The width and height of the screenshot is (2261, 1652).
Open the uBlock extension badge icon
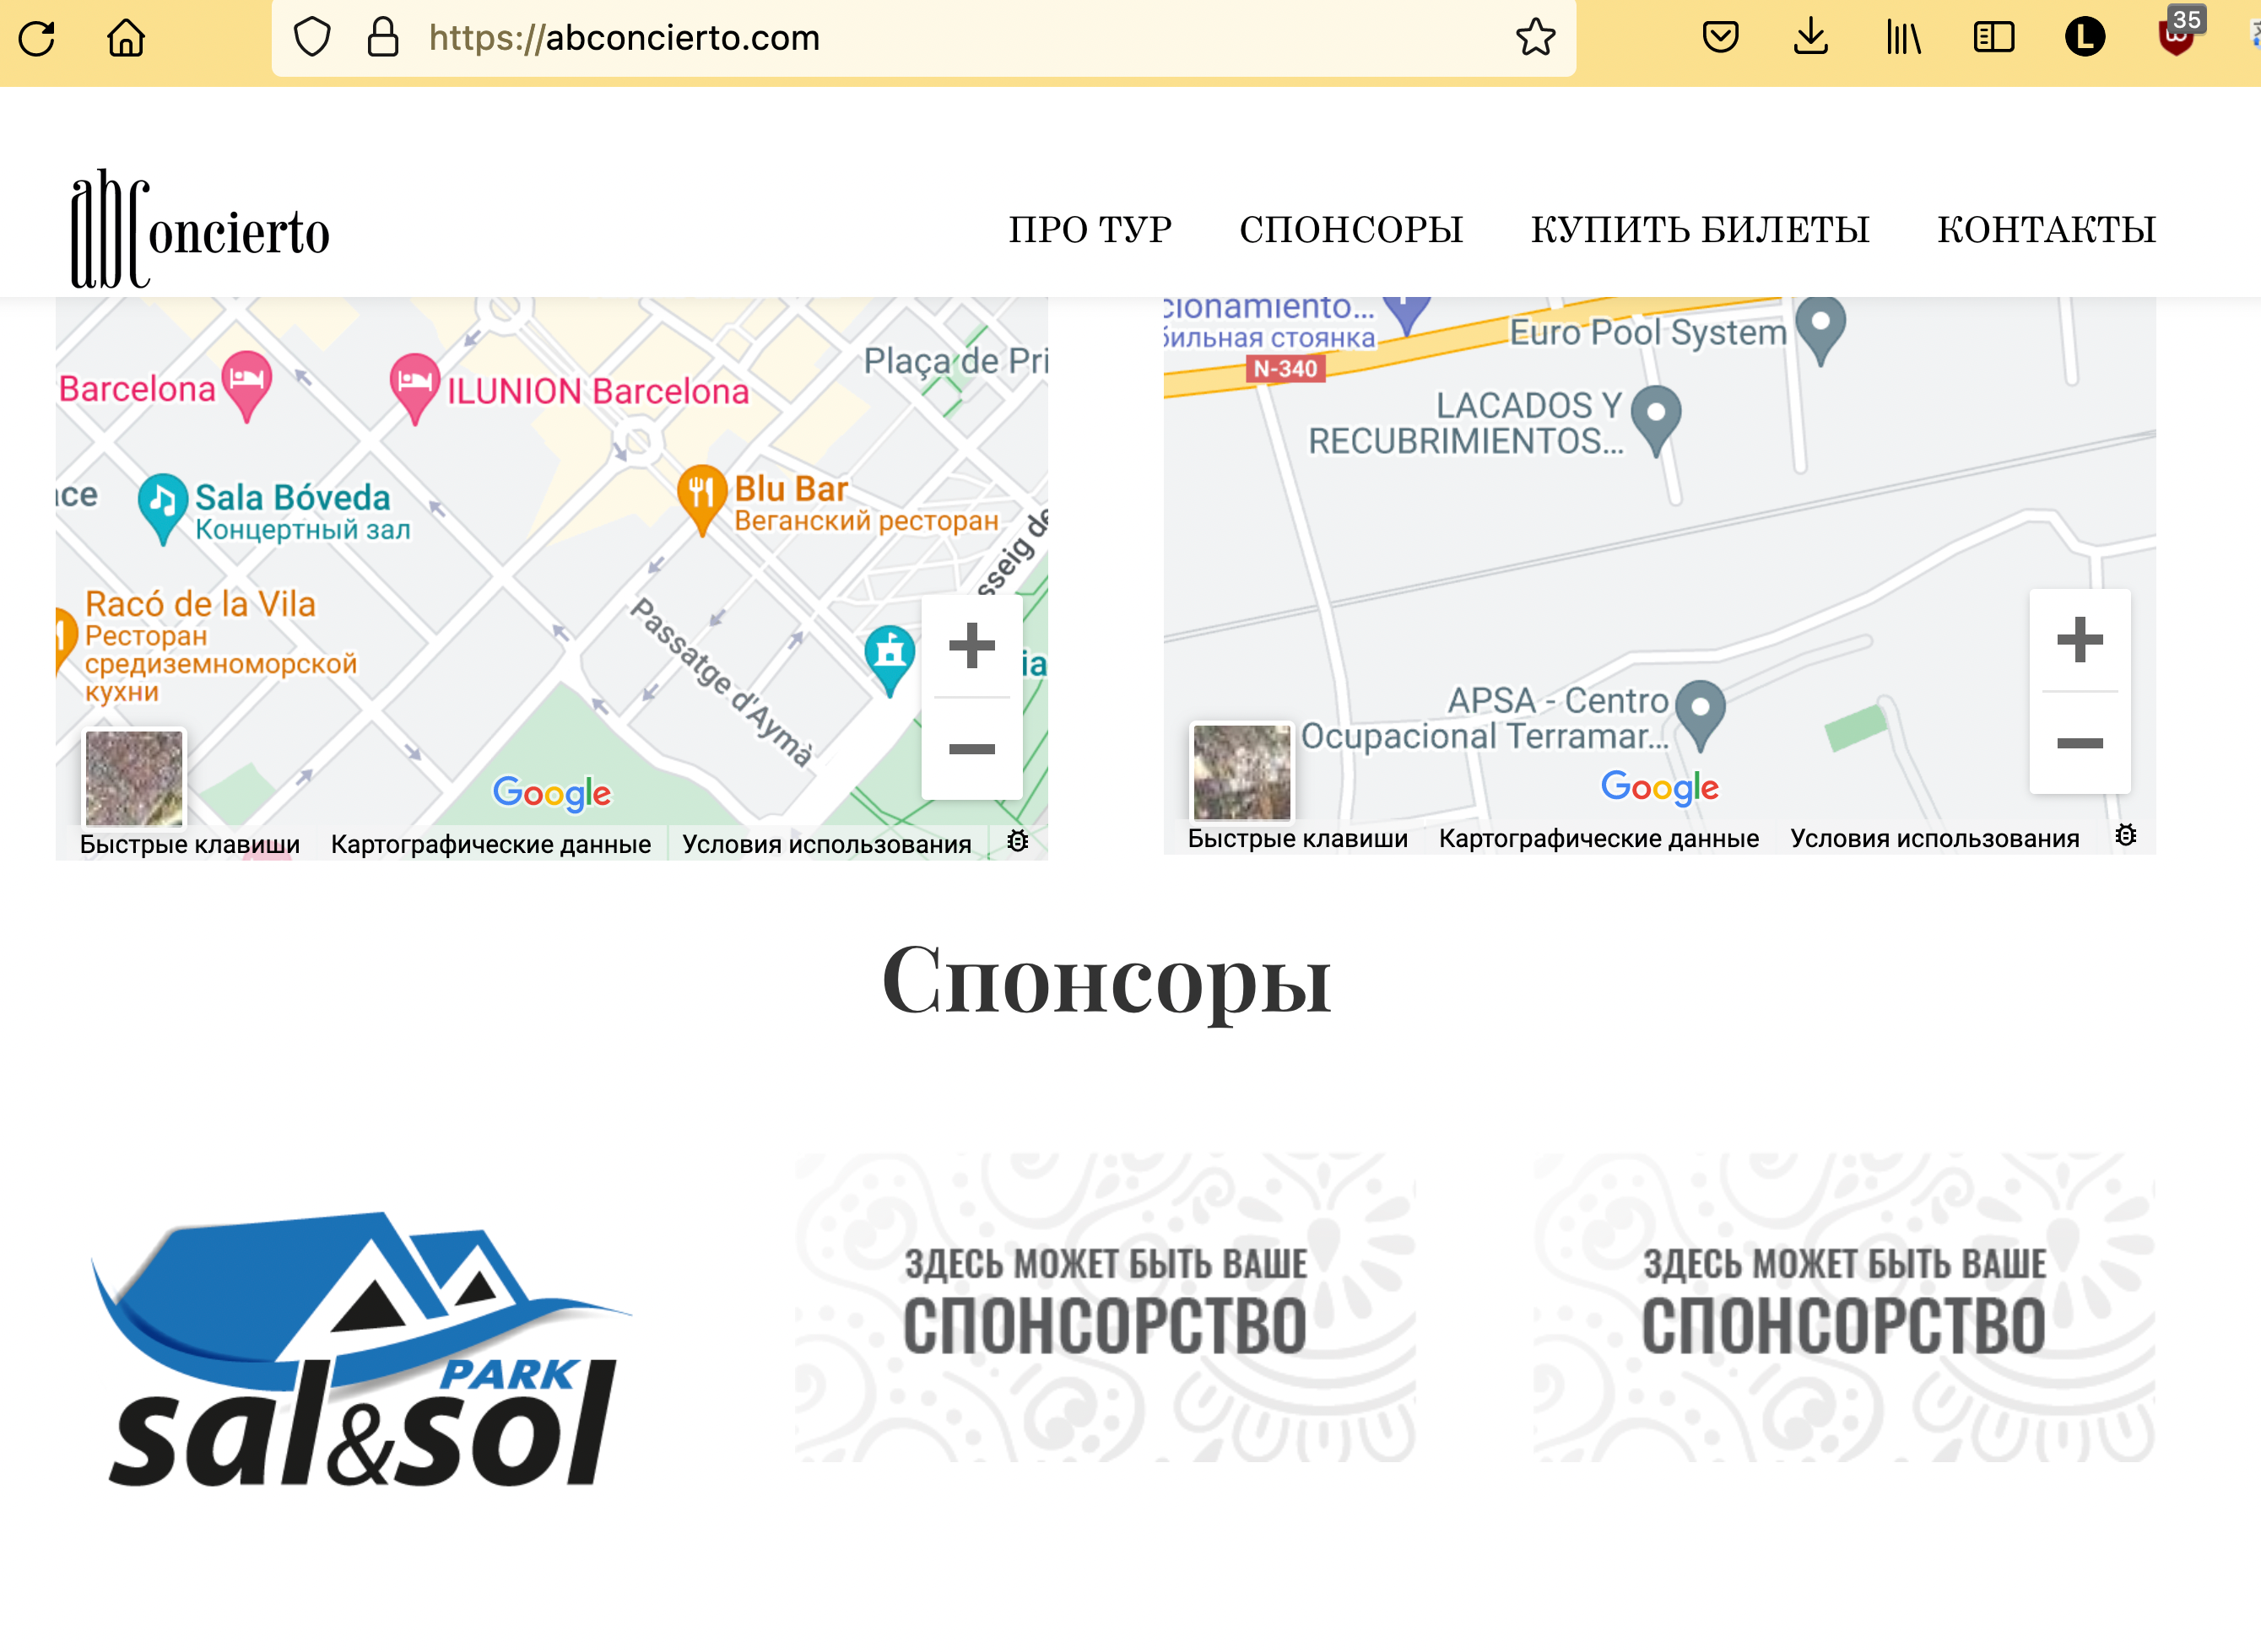pyautogui.click(x=2177, y=36)
